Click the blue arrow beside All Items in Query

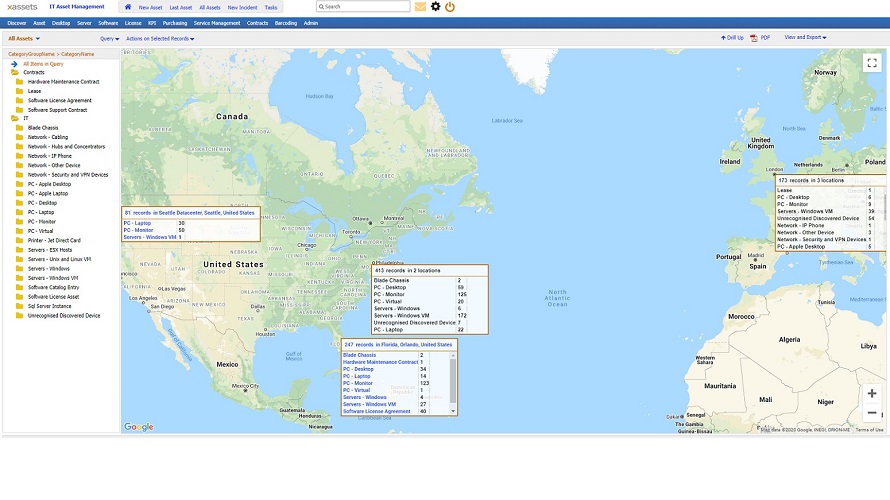[14, 64]
